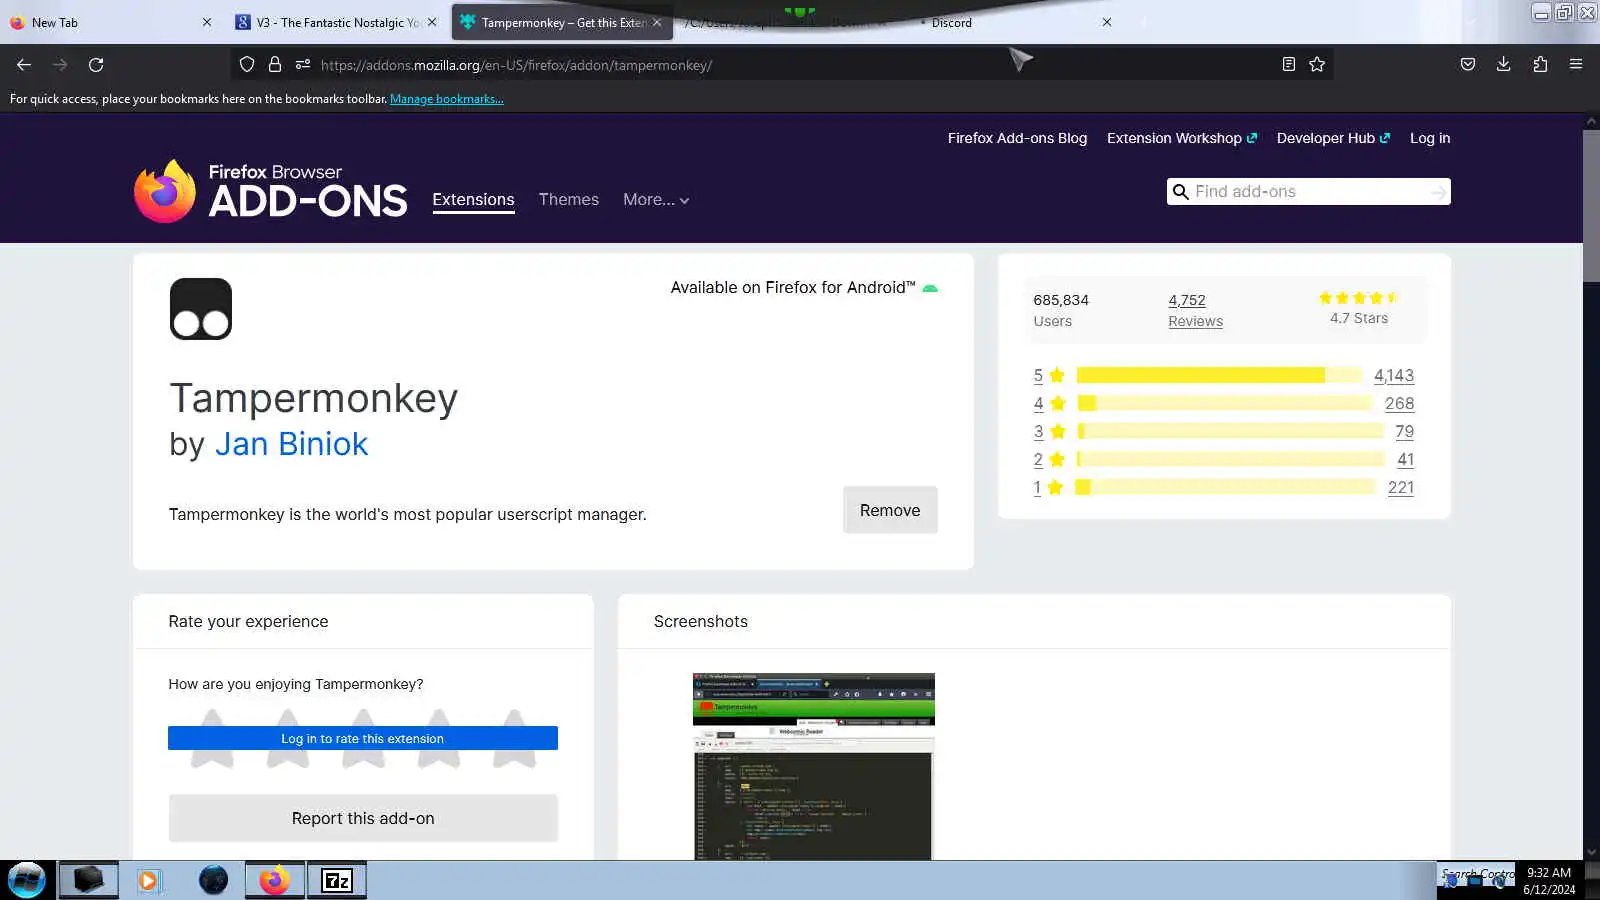1600x900 pixels.
Task: Open the media player taskbar icon
Action: [149, 880]
